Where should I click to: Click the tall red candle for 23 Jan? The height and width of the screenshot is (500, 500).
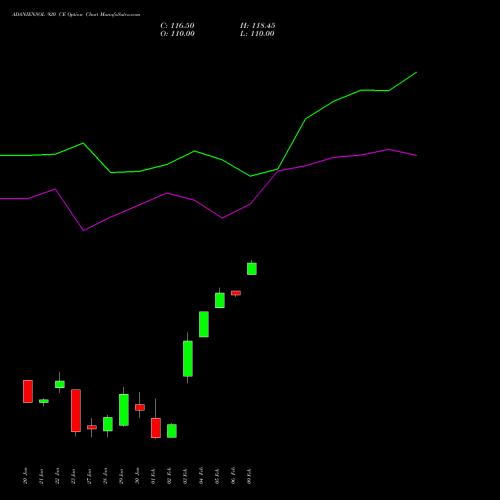point(76,411)
